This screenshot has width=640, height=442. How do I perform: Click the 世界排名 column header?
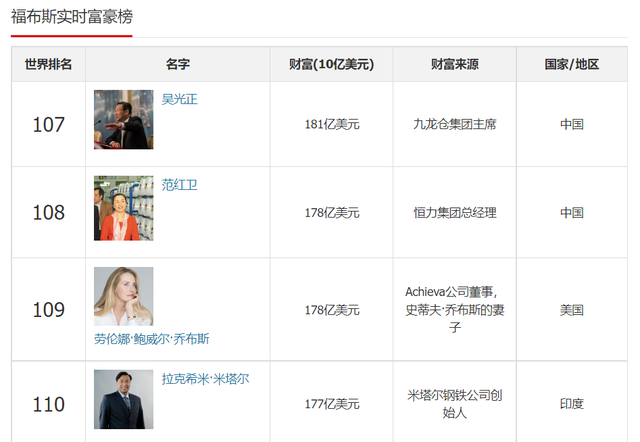coord(48,64)
